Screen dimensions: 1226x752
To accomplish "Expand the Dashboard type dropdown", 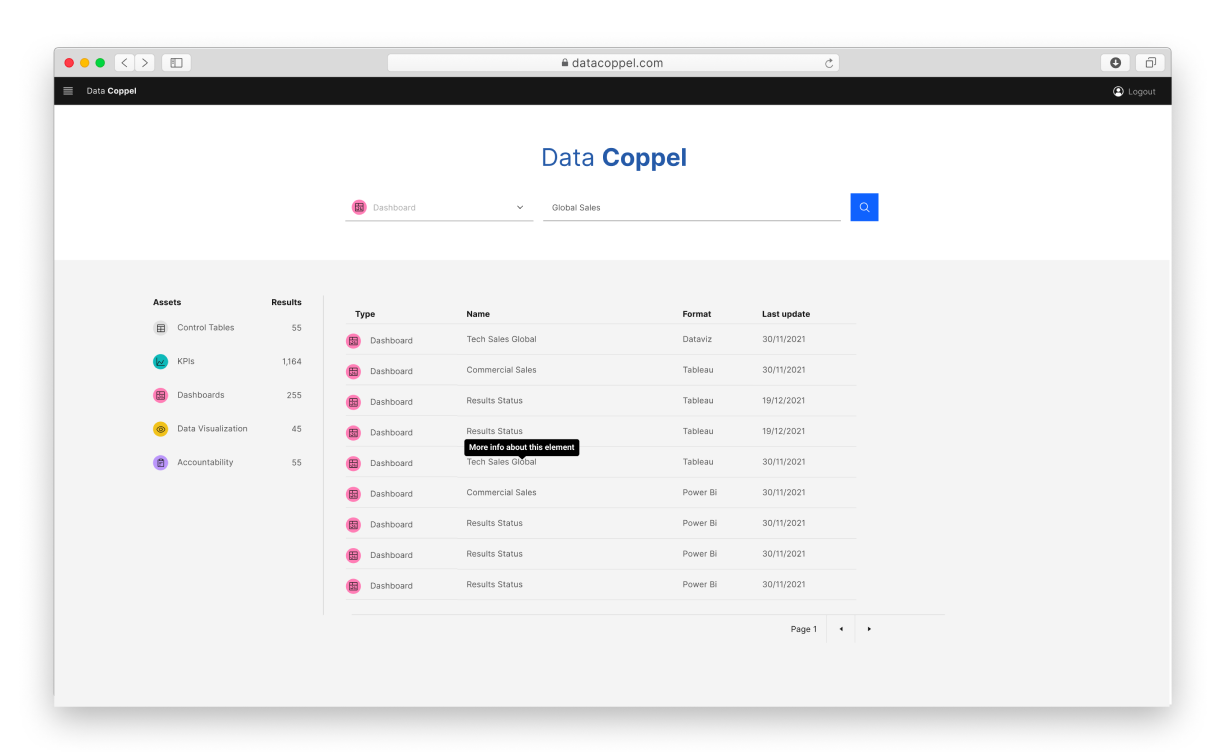I will (438, 208).
